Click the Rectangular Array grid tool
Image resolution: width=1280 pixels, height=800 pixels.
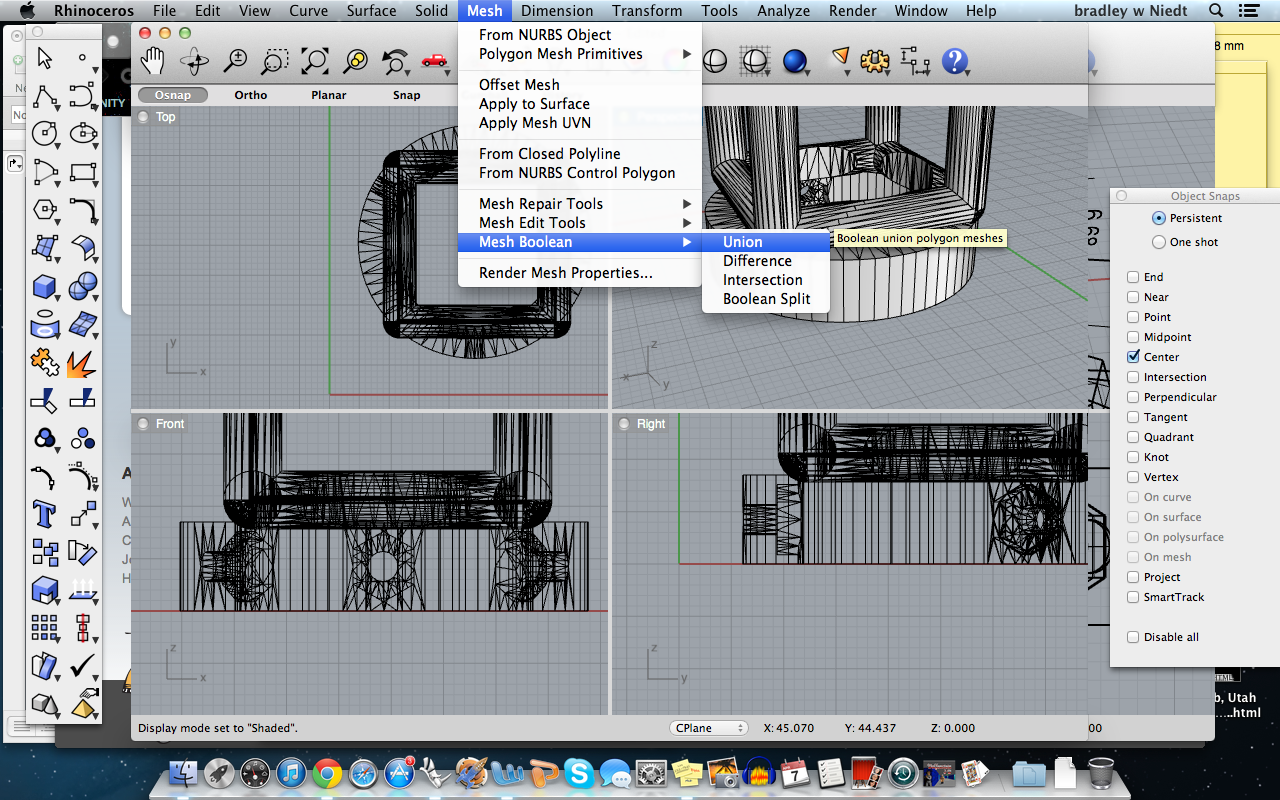click(45, 627)
